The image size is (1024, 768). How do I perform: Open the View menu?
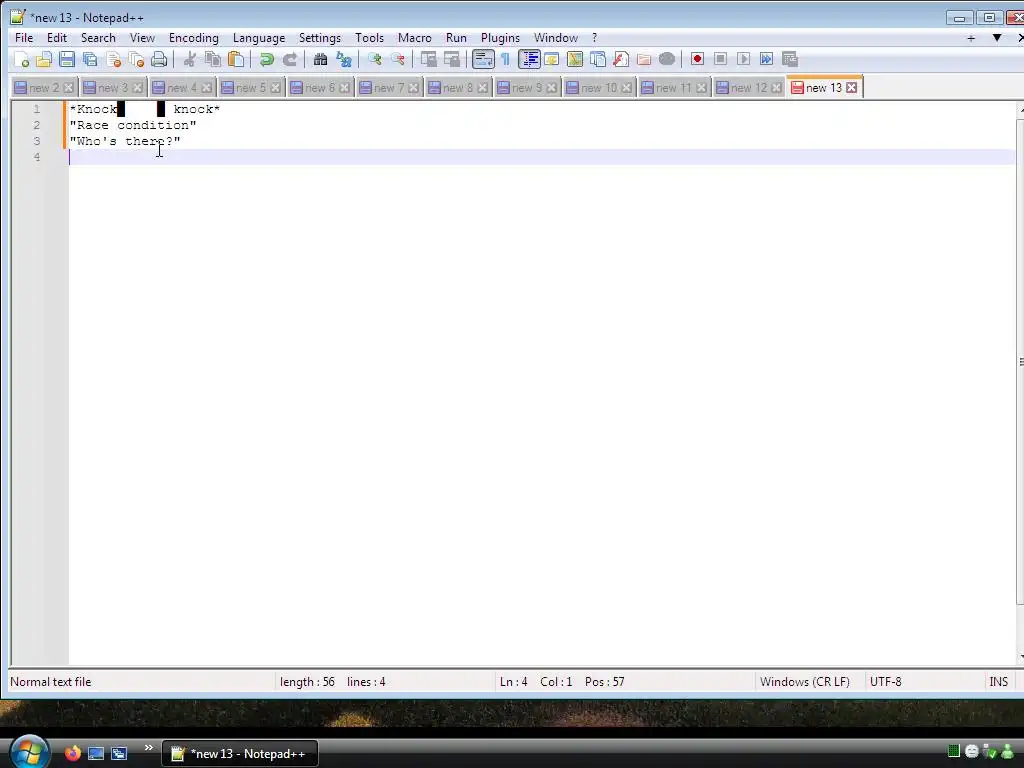[x=142, y=38]
